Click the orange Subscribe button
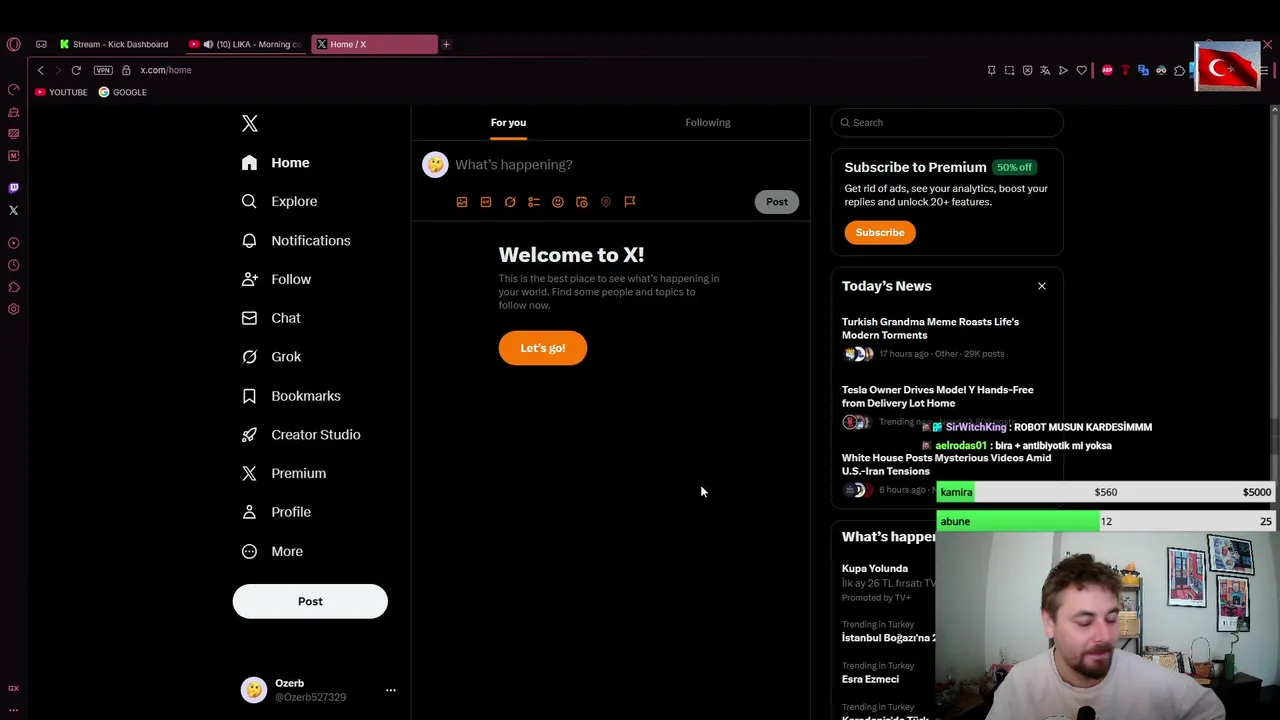Image resolution: width=1280 pixels, height=720 pixels. pyautogui.click(x=880, y=233)
